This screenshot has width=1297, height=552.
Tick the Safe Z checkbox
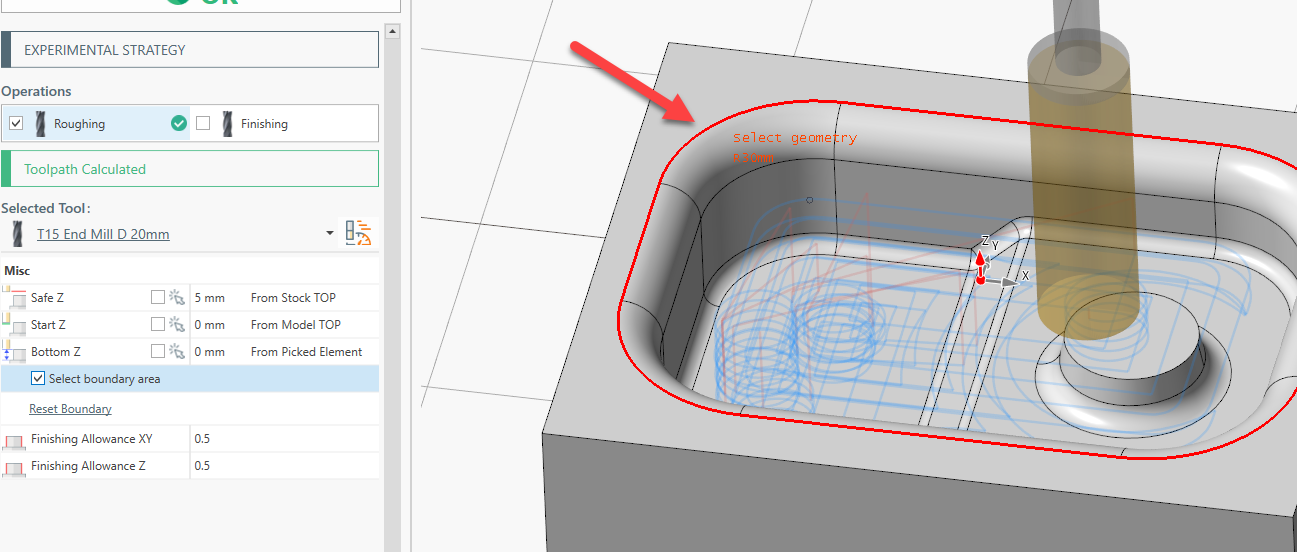pos(157,297)
